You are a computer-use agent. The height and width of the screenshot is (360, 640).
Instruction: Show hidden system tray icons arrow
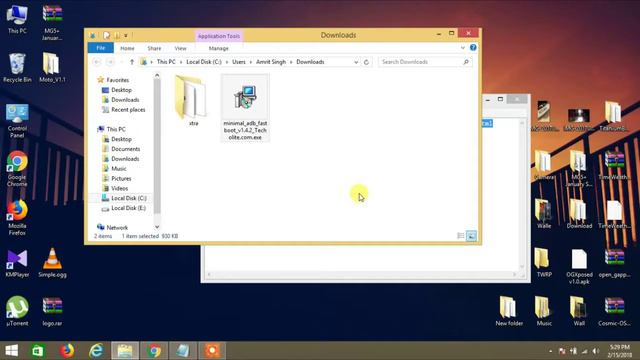pos(550,351)
